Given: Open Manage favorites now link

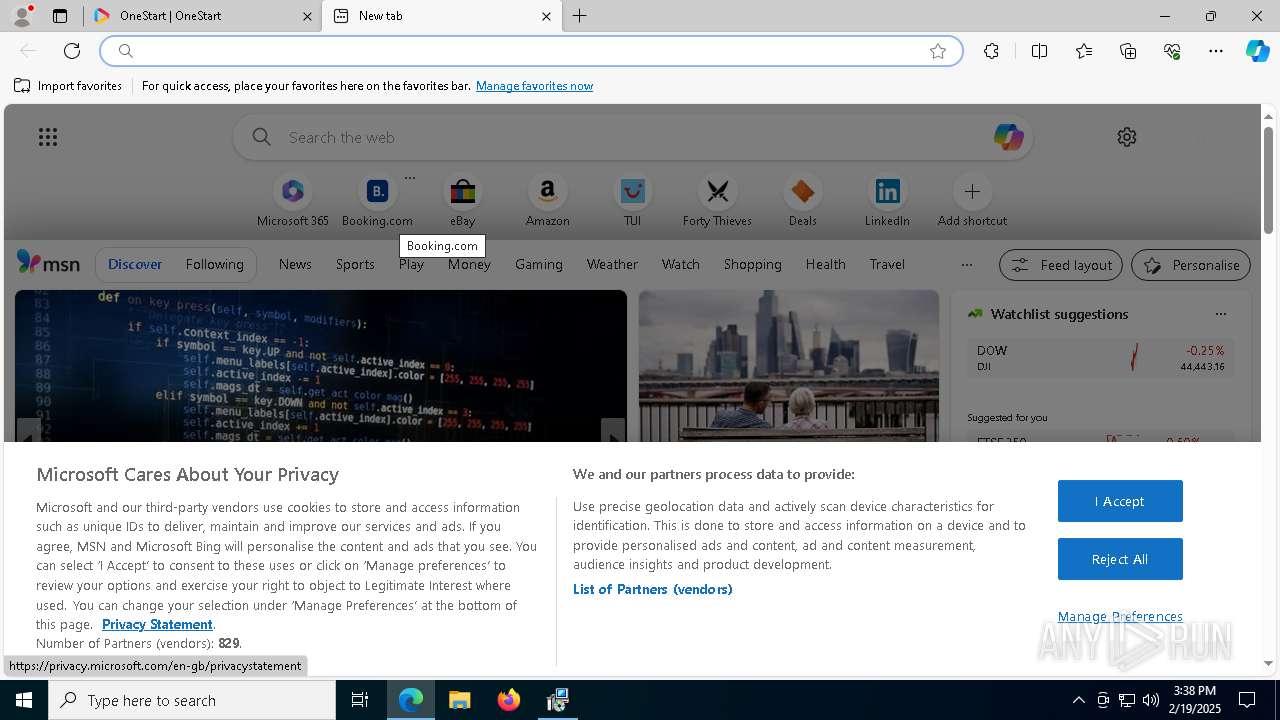Looking at the screenshot, I should (534, 86).
